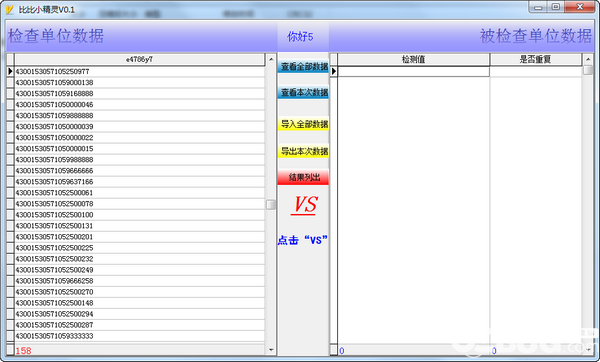Select cell 43001530571052500225

point(140,248)
